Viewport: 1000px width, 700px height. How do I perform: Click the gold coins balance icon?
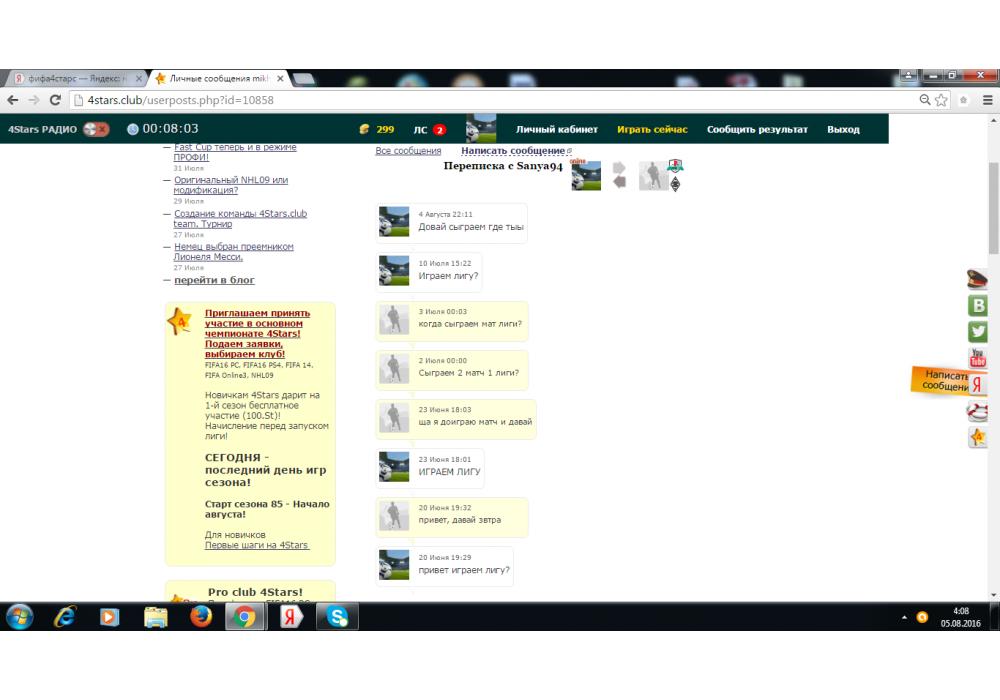tap(364, 129)
